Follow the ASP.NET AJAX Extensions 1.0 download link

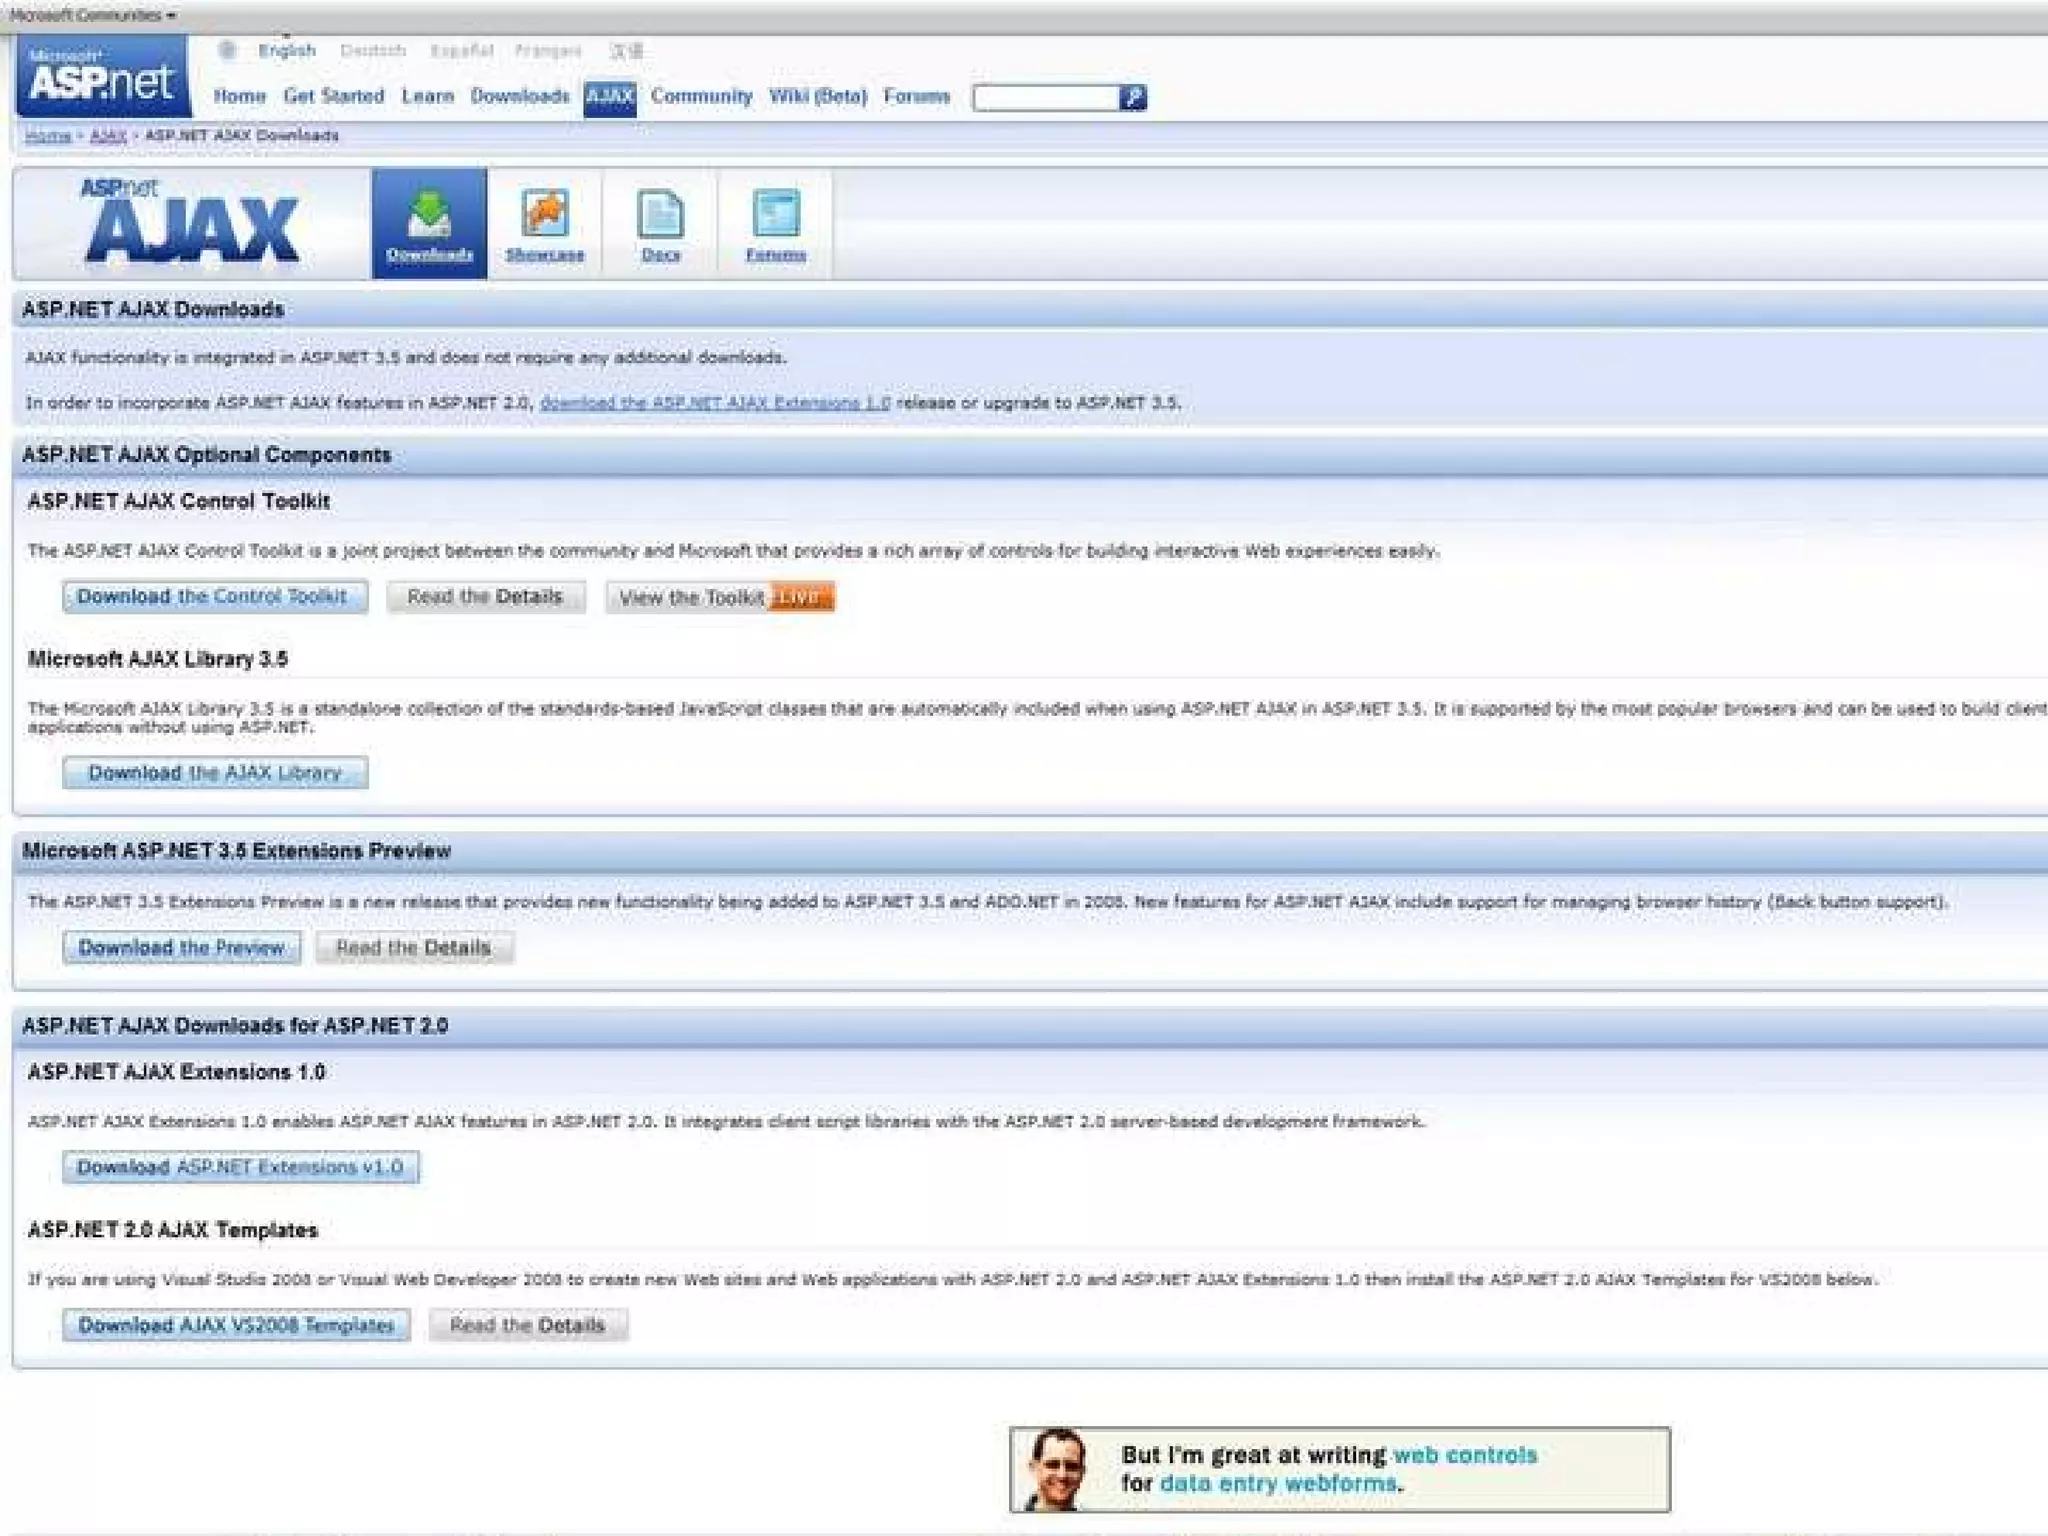coord(714,403)
